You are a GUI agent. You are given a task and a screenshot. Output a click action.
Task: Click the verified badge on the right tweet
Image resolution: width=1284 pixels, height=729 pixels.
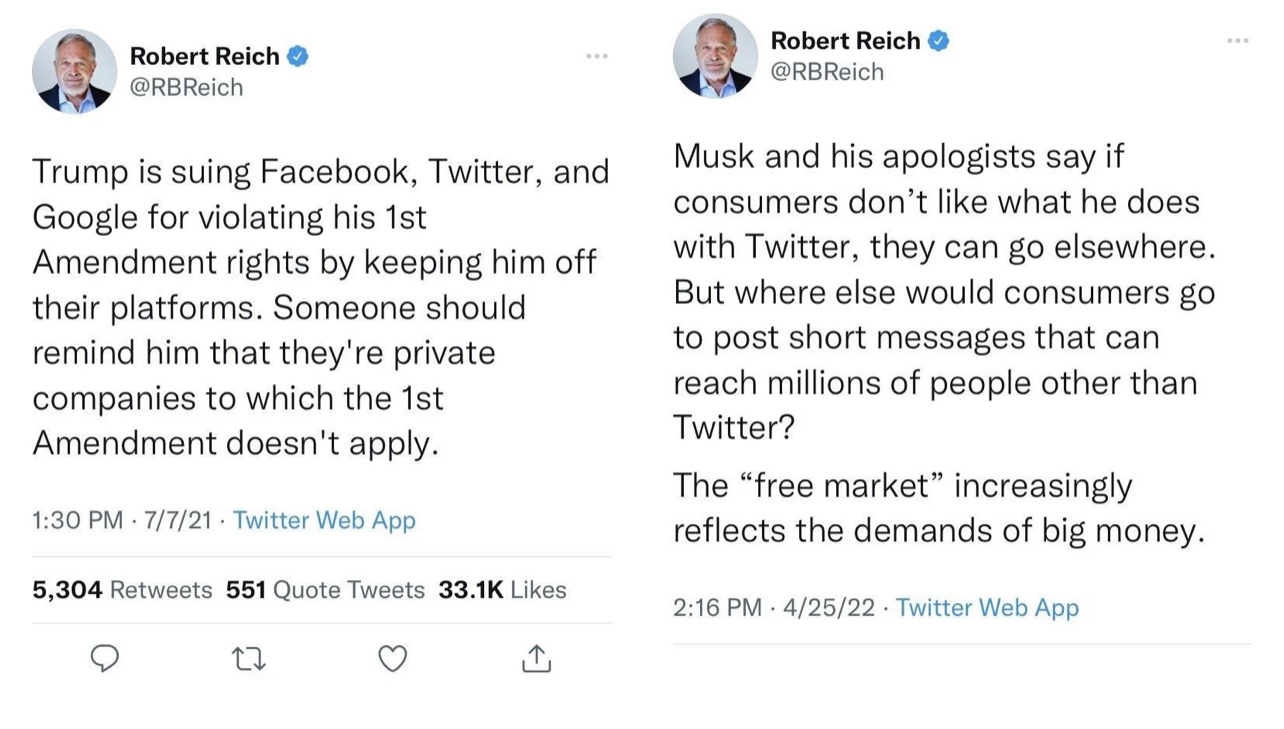938,41
